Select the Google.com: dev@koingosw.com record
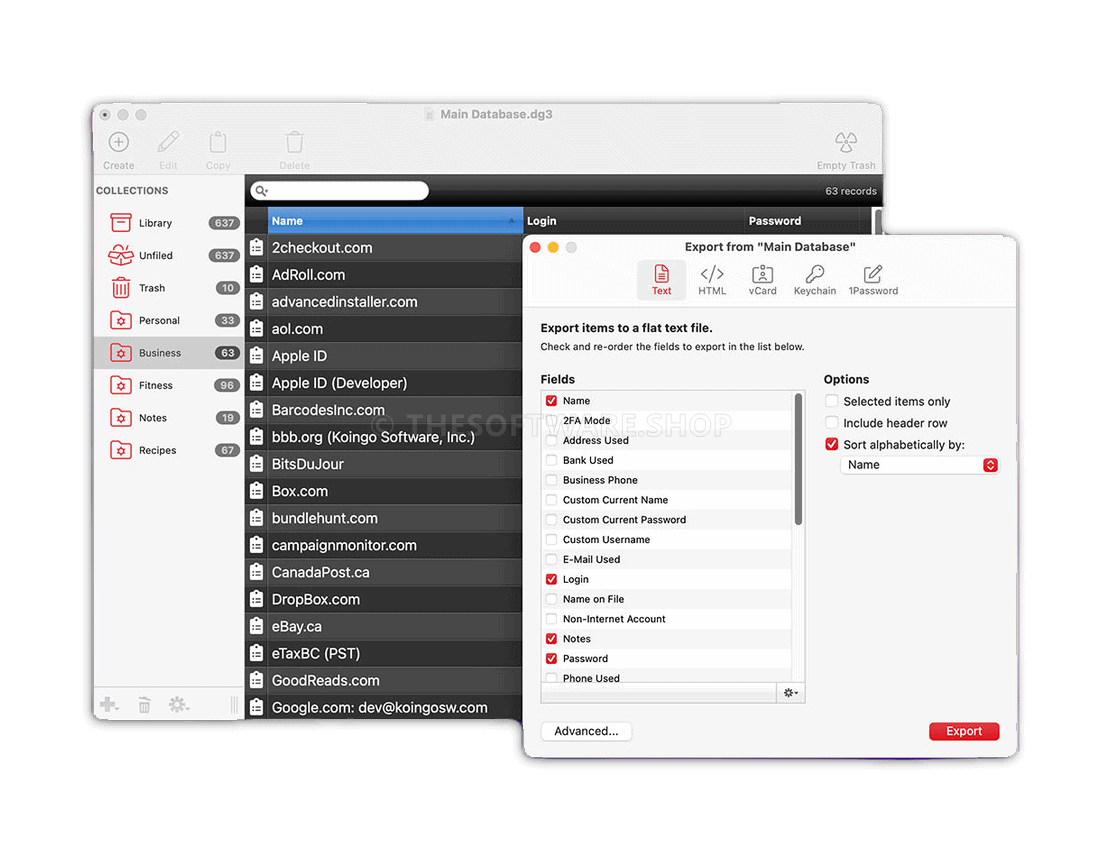Screen dimensions: 1100x849 pos(384,707)
